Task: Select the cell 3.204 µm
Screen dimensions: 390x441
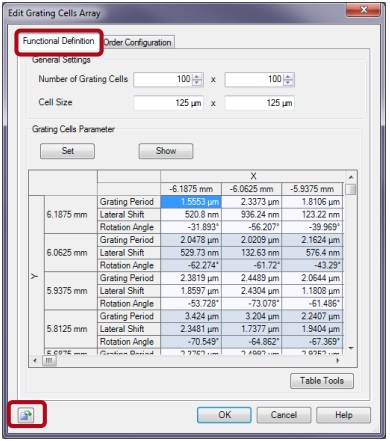Action: pos(252,316)
